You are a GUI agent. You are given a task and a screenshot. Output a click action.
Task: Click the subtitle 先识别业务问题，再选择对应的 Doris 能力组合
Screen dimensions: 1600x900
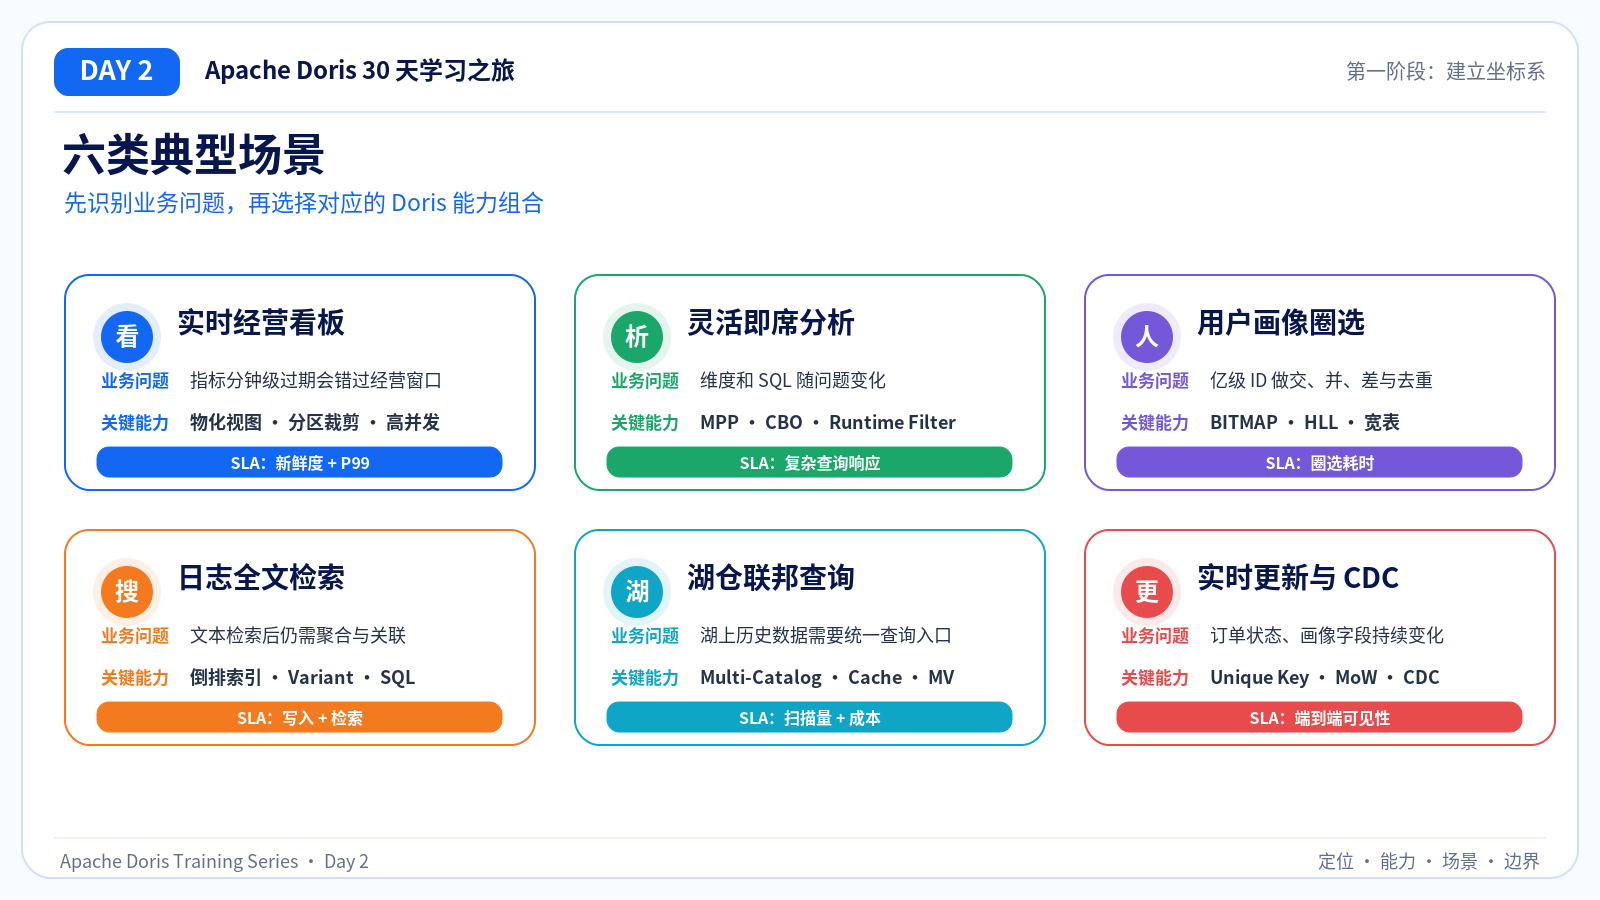(x=304, y=203)
